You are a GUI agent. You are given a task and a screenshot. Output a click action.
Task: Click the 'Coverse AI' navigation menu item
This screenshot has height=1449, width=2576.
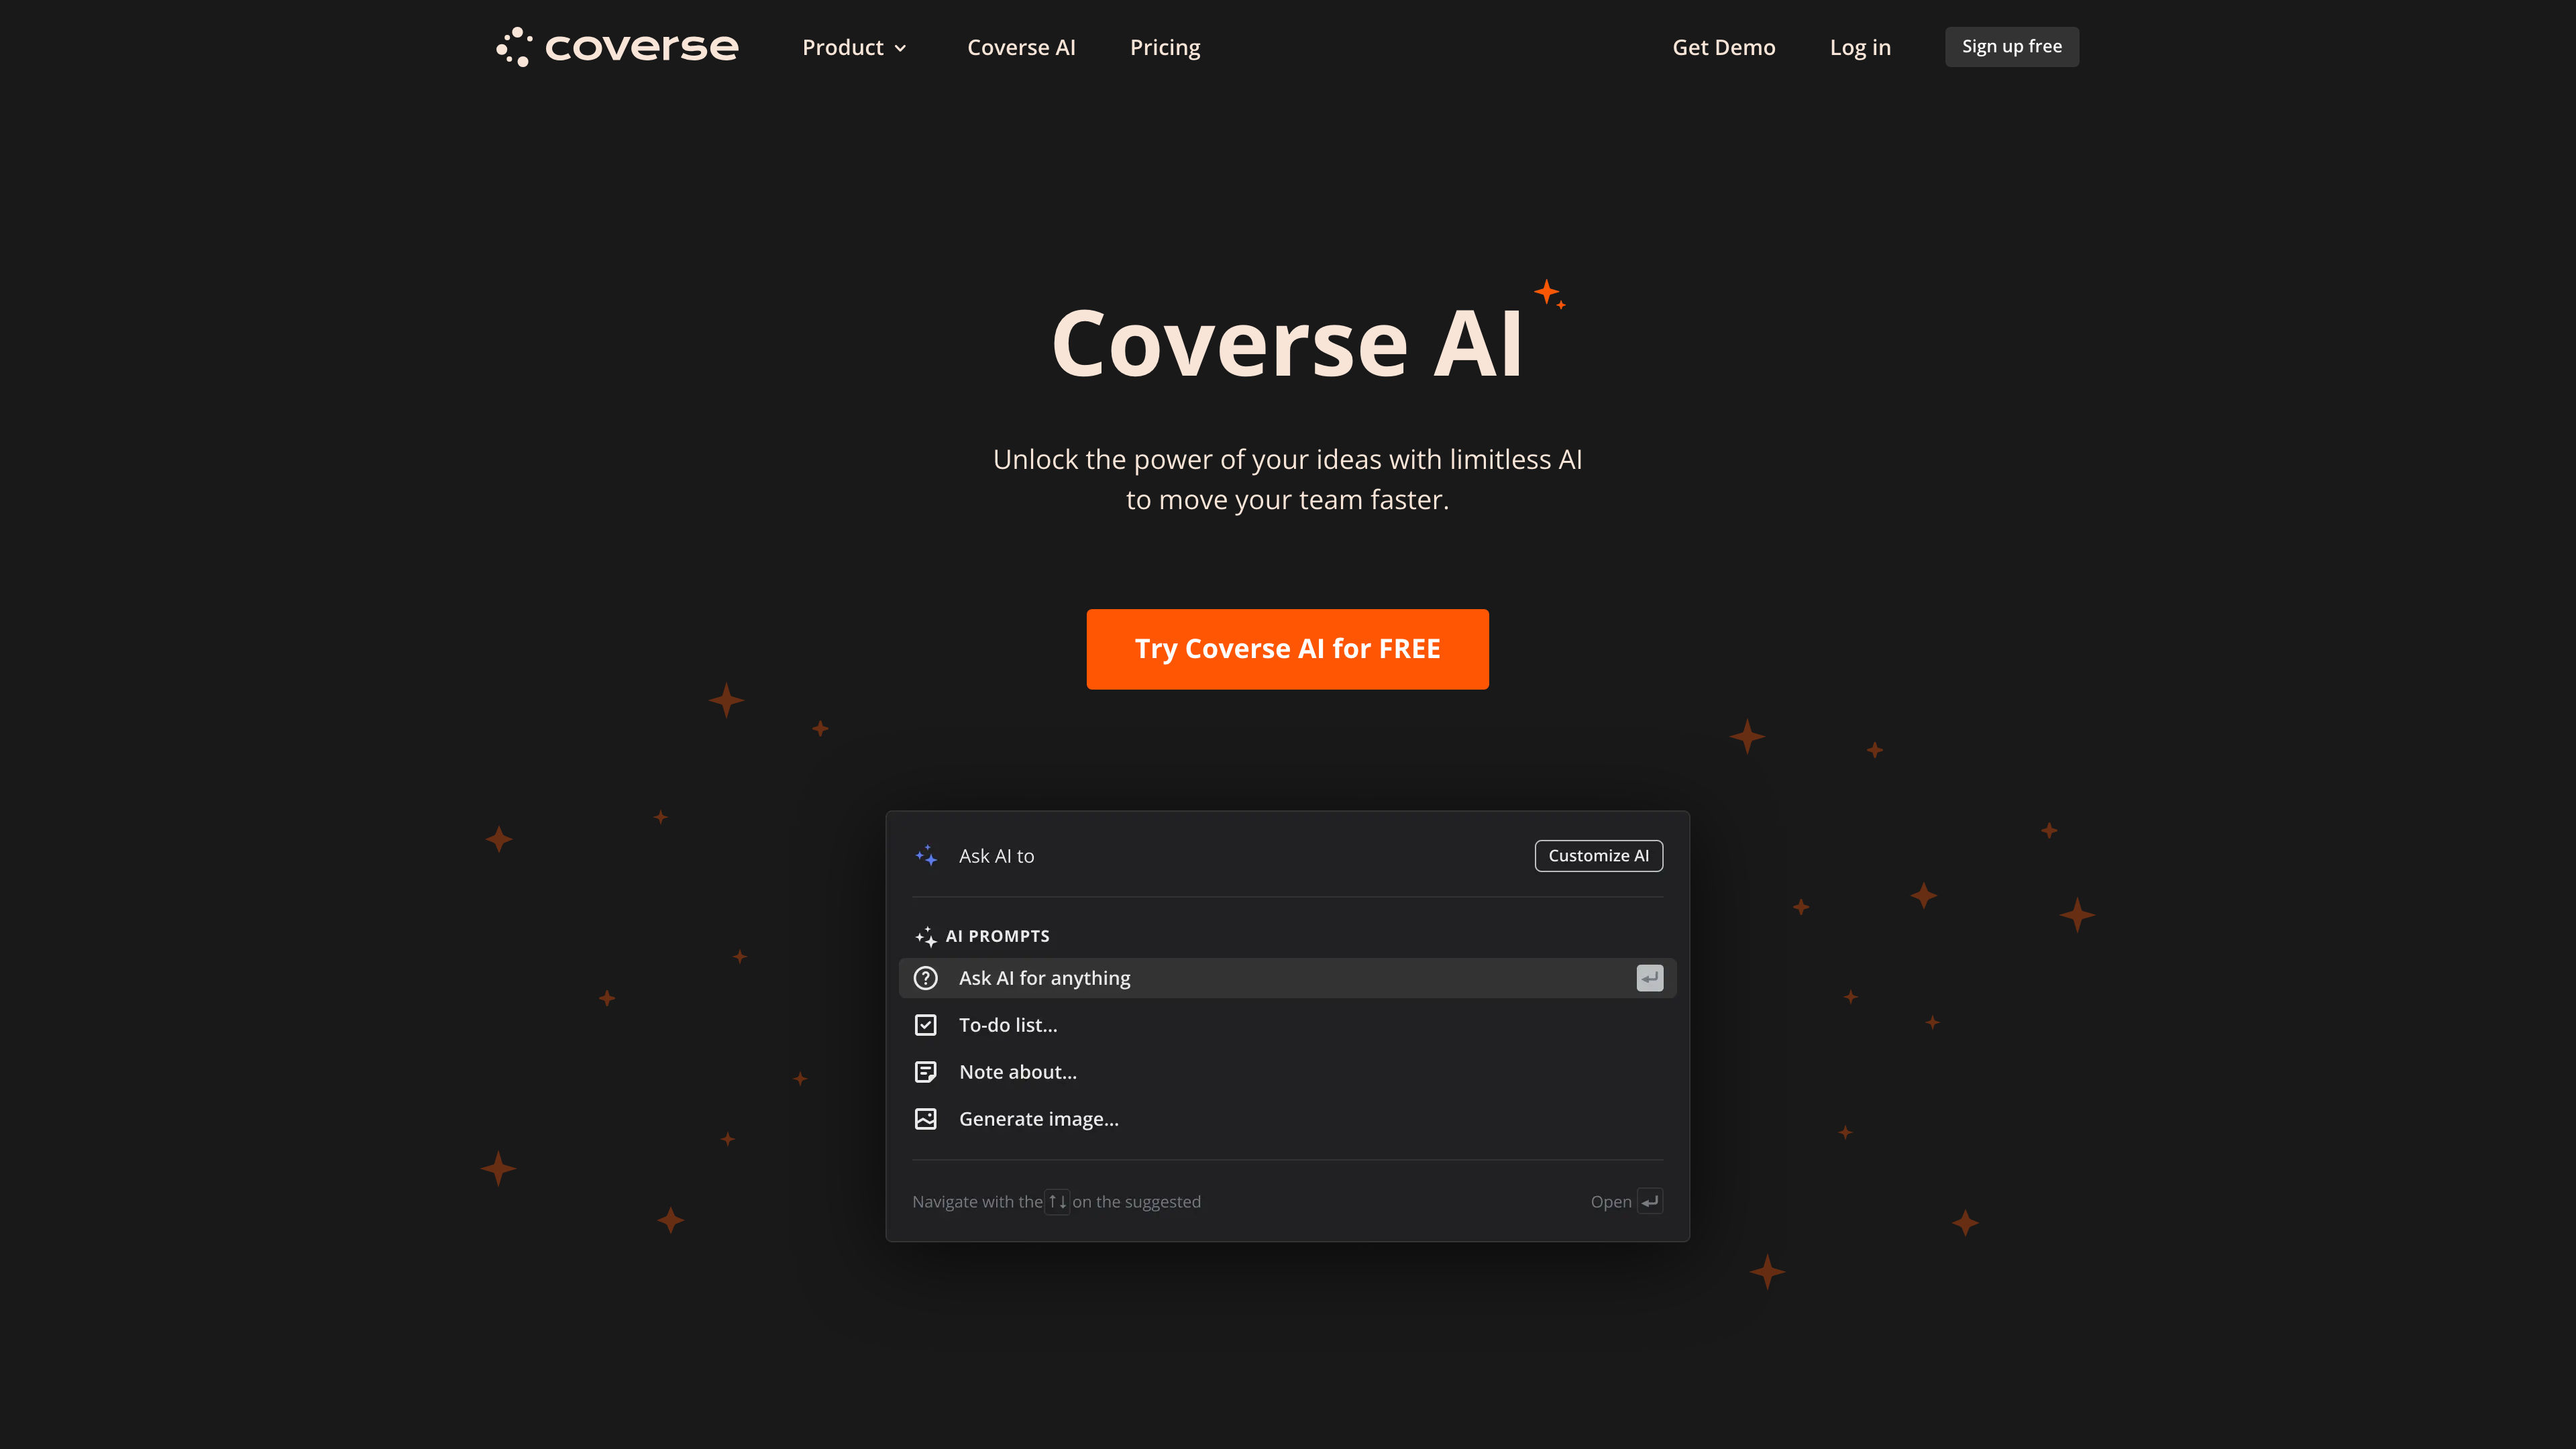click(1022, 46)
